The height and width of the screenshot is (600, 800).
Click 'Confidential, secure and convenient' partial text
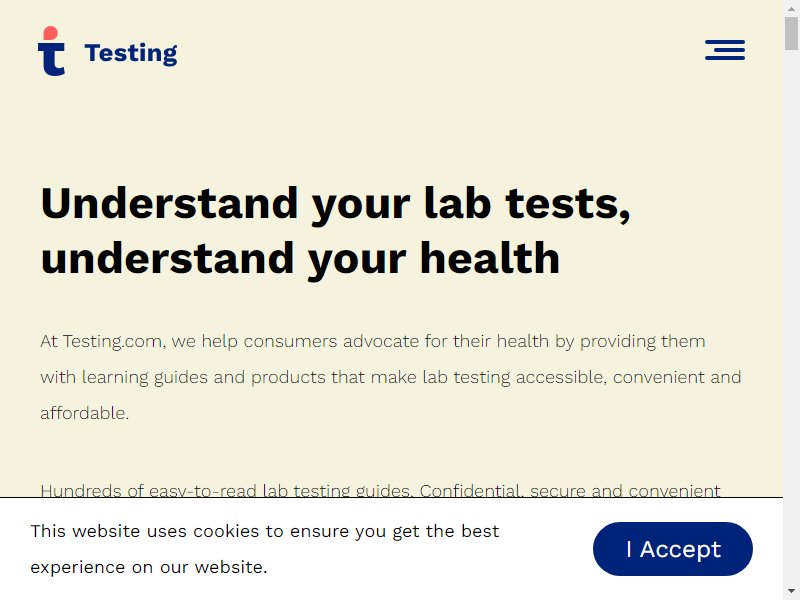(570, 490)
